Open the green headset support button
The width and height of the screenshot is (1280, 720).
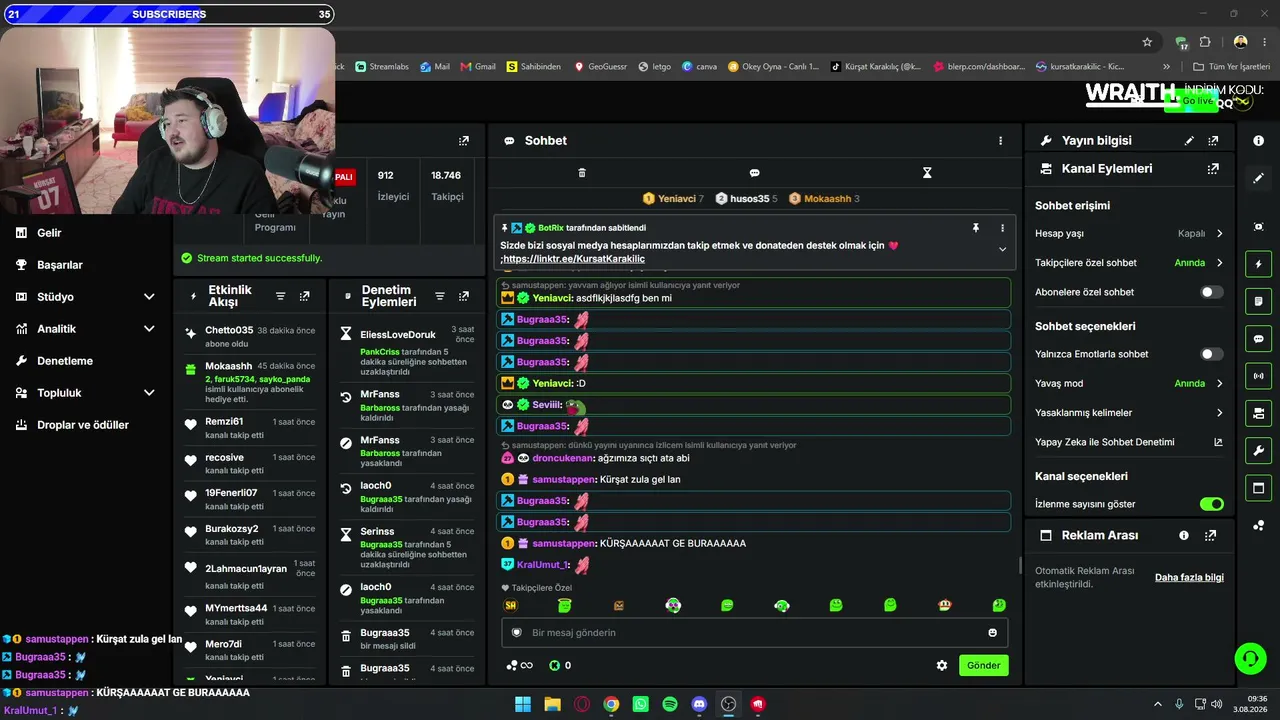pyautogui.click(x=1250, y=658)
